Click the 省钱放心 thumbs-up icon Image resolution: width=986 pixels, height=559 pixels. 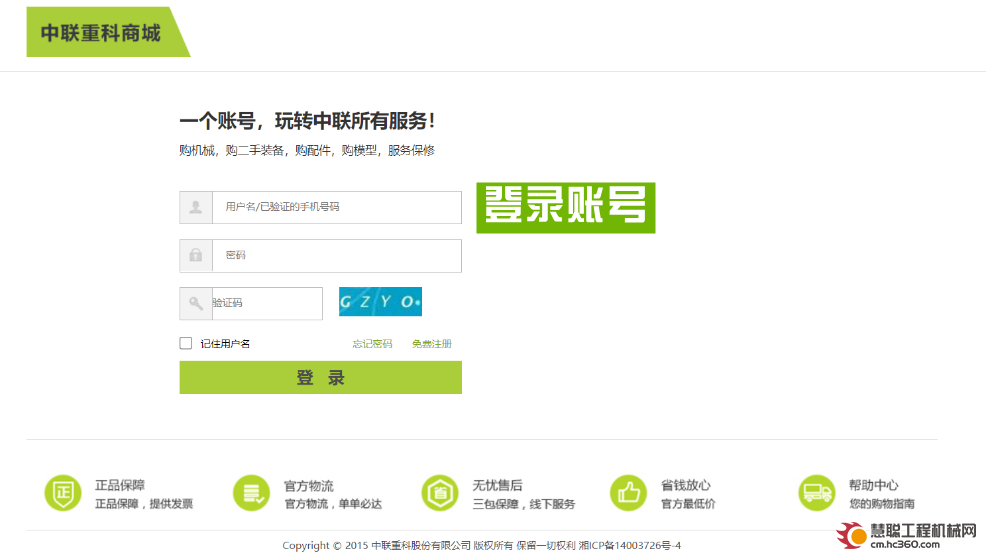pyautogui.click(x=628, y=493)
